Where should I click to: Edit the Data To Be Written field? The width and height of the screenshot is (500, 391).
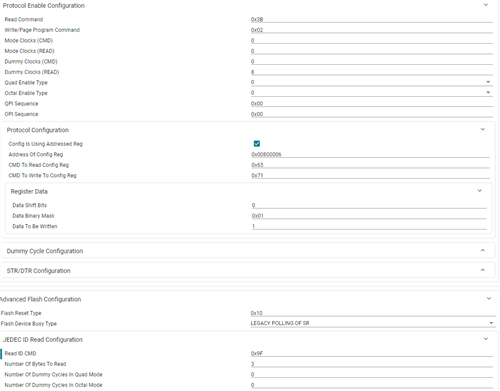point(369,226)
